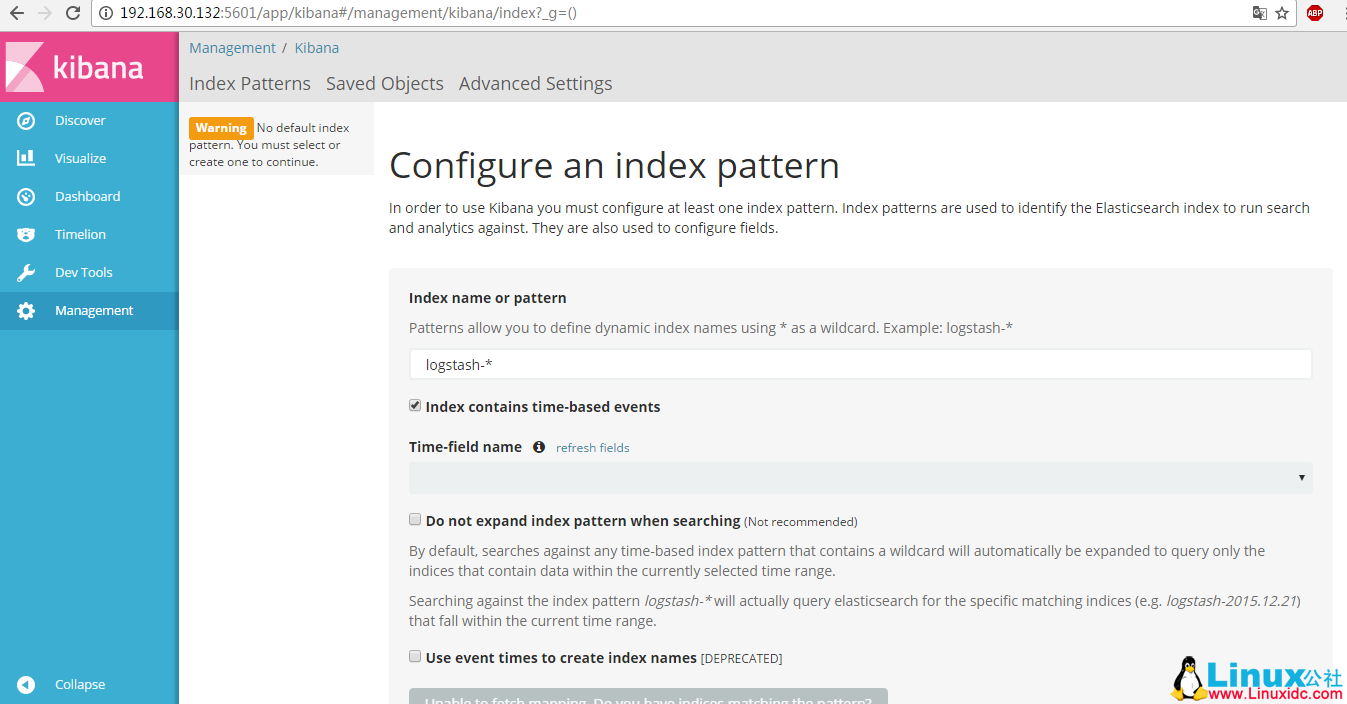Click Management breadcrumb link
Image resolution: width=1347 pixels, height=704 pixels.
[x=232, y=48]
